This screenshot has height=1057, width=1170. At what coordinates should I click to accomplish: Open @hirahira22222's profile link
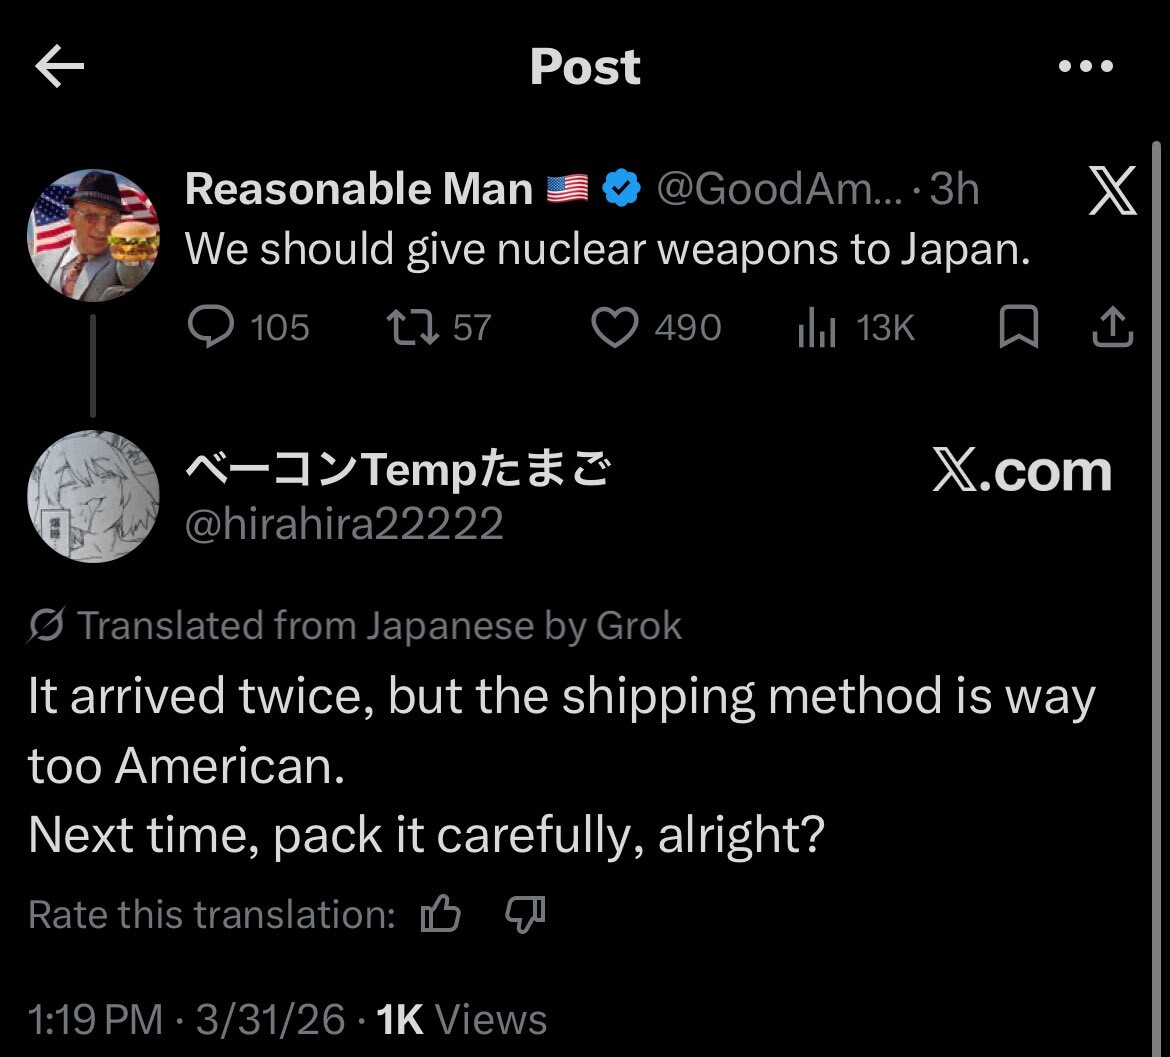(x=345, y=522)
